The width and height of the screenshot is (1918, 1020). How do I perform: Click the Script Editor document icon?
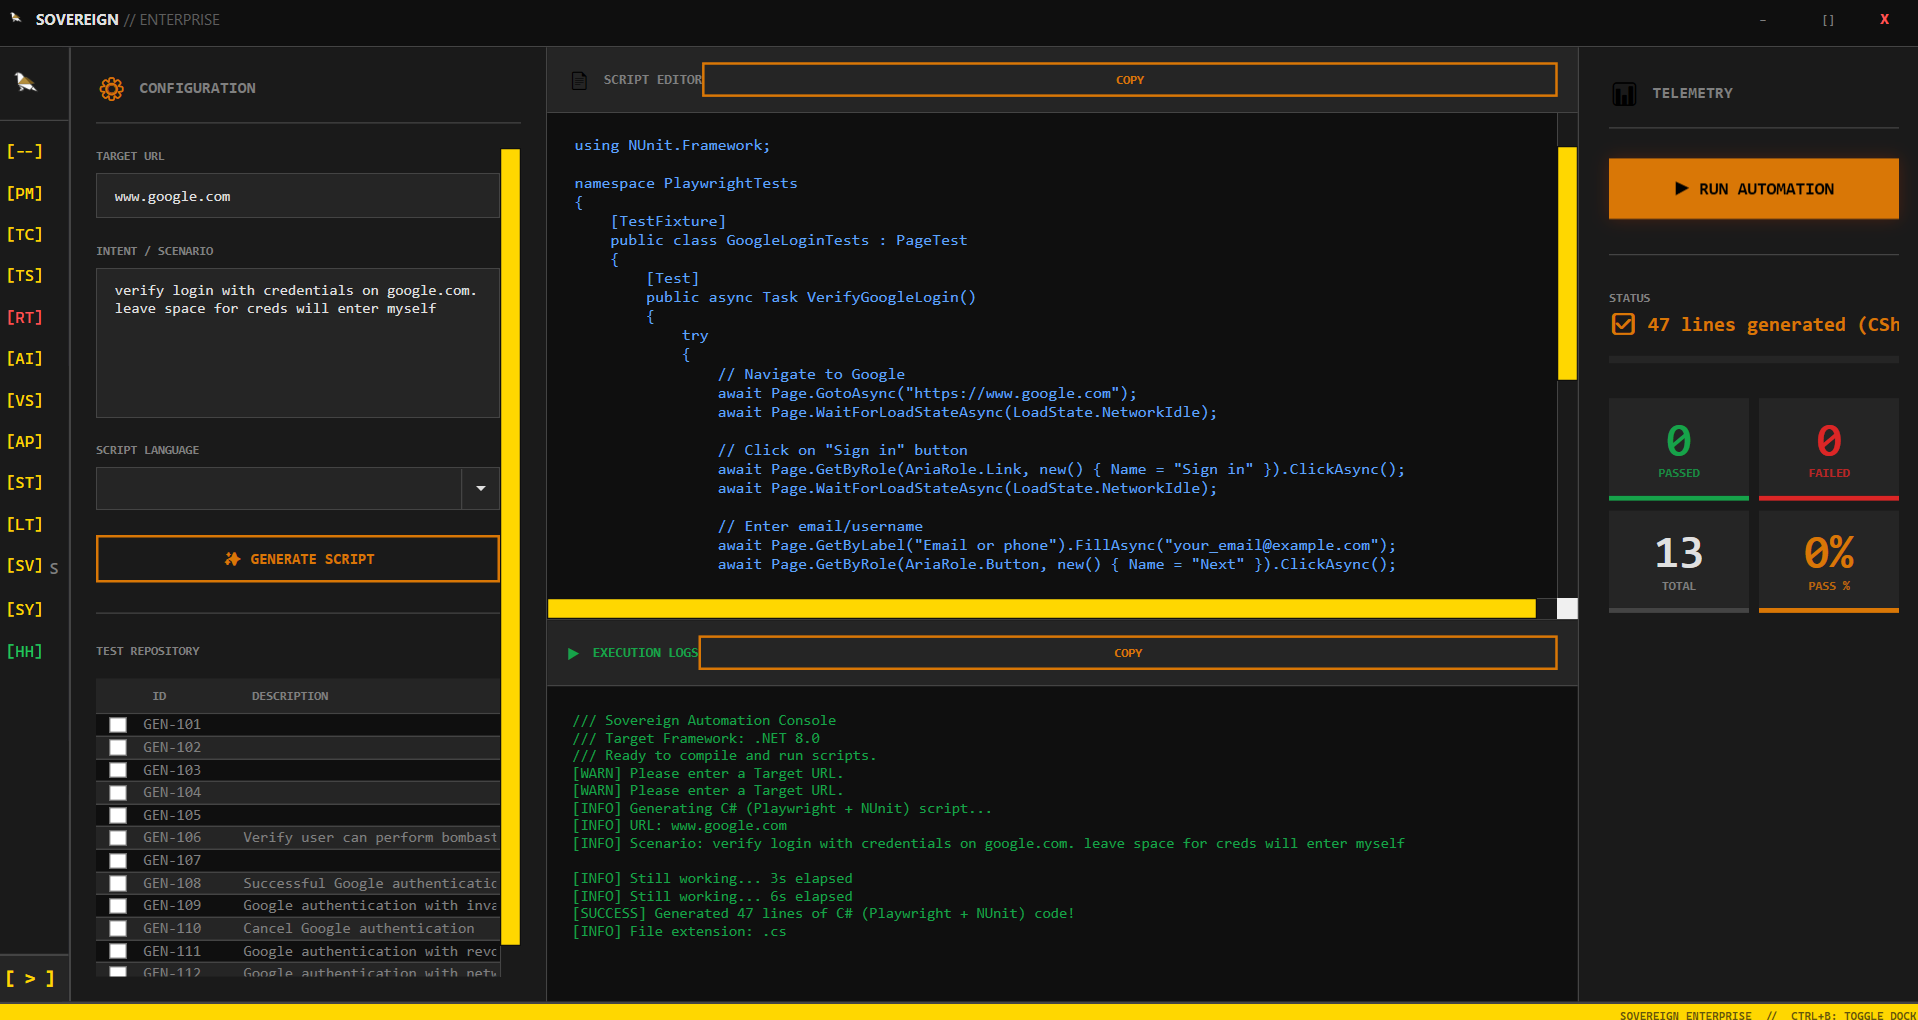579,80
